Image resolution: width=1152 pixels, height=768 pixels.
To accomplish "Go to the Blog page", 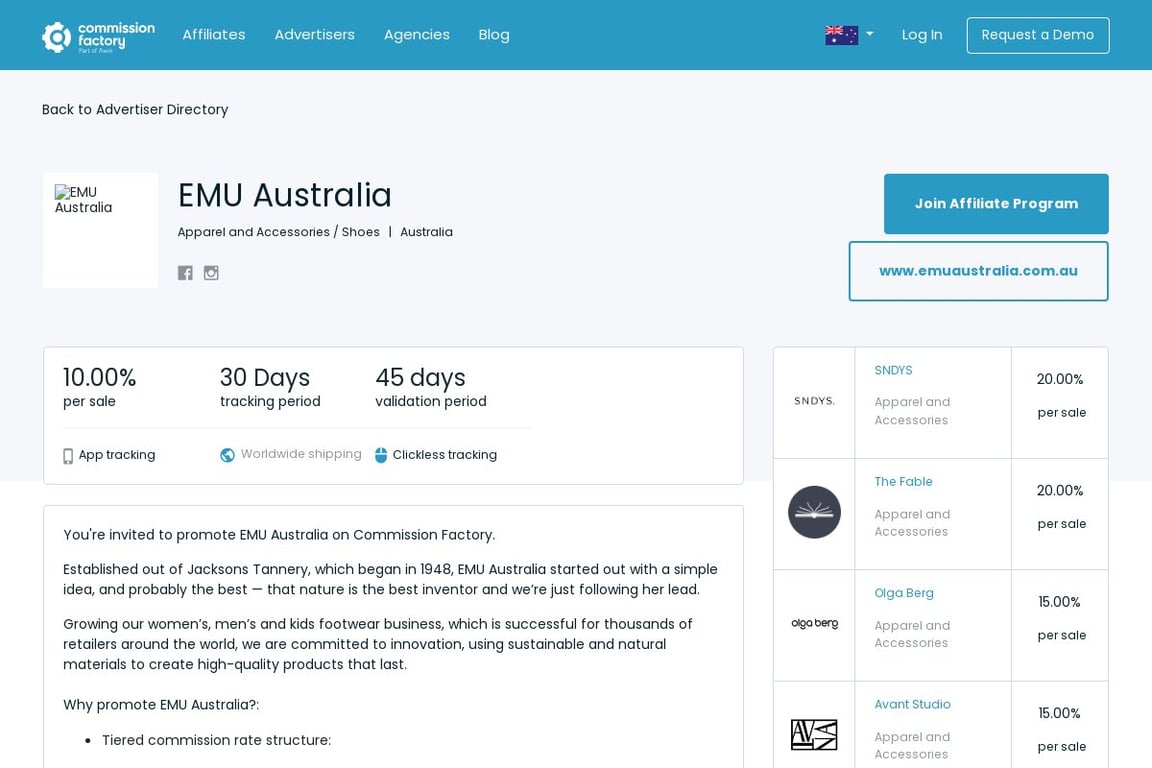I will [494, 35].
